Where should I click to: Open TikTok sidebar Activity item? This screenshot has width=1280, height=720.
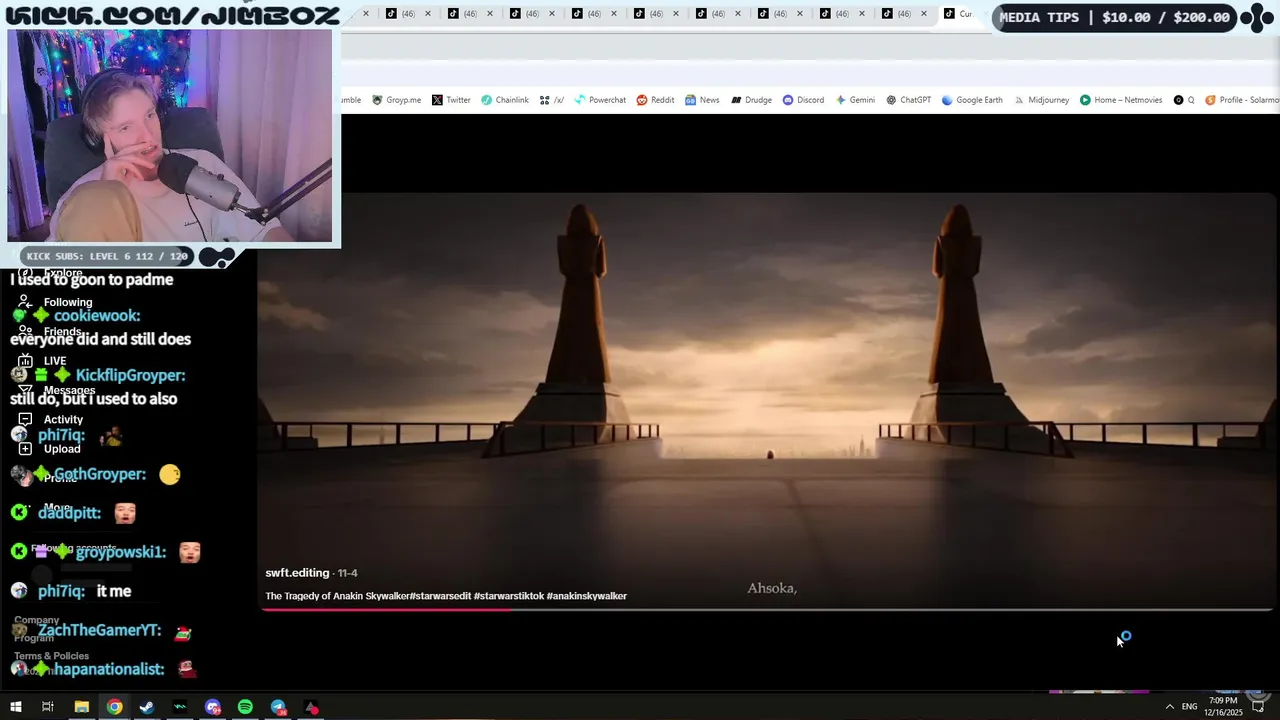(x=51, y=420)
